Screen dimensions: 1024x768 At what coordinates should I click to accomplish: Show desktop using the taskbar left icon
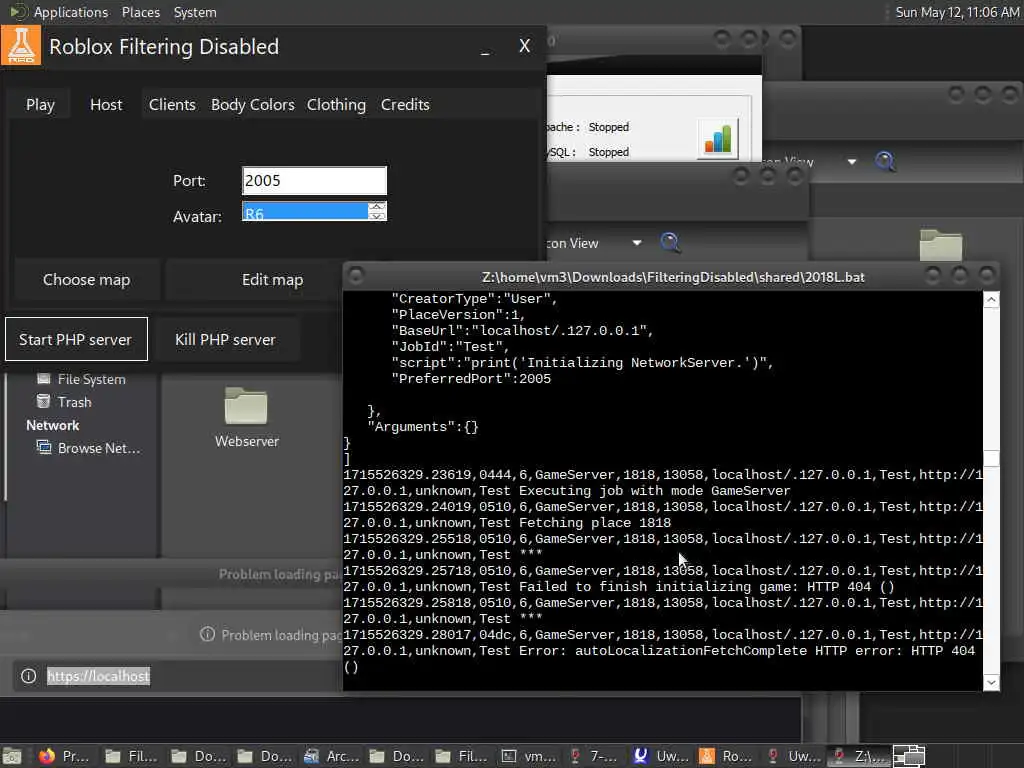pyautogui.click(x=12, y=756)
